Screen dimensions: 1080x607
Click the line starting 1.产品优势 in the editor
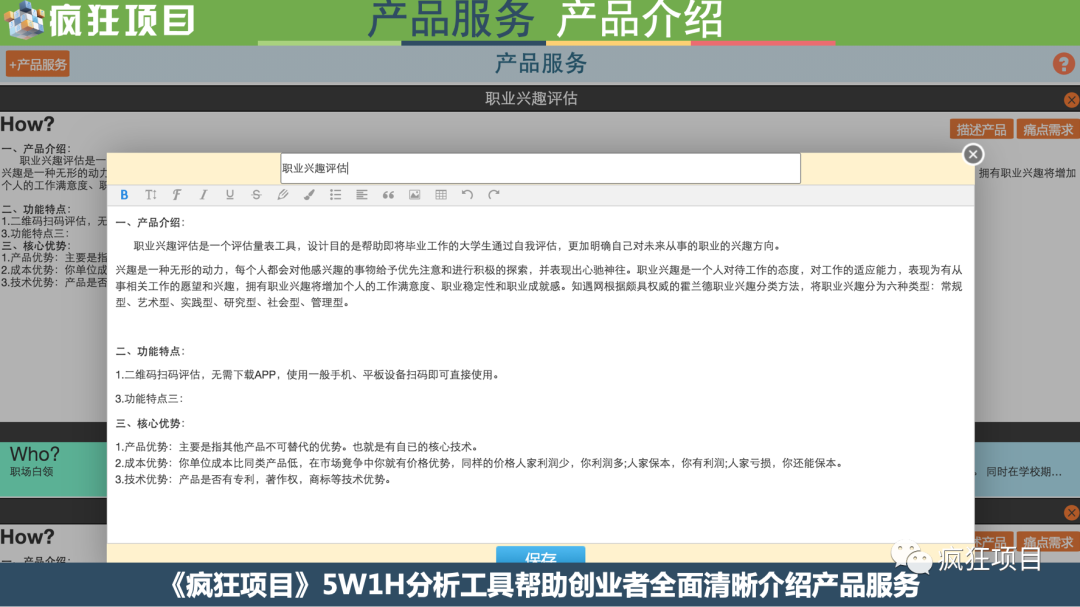(297, 447)
